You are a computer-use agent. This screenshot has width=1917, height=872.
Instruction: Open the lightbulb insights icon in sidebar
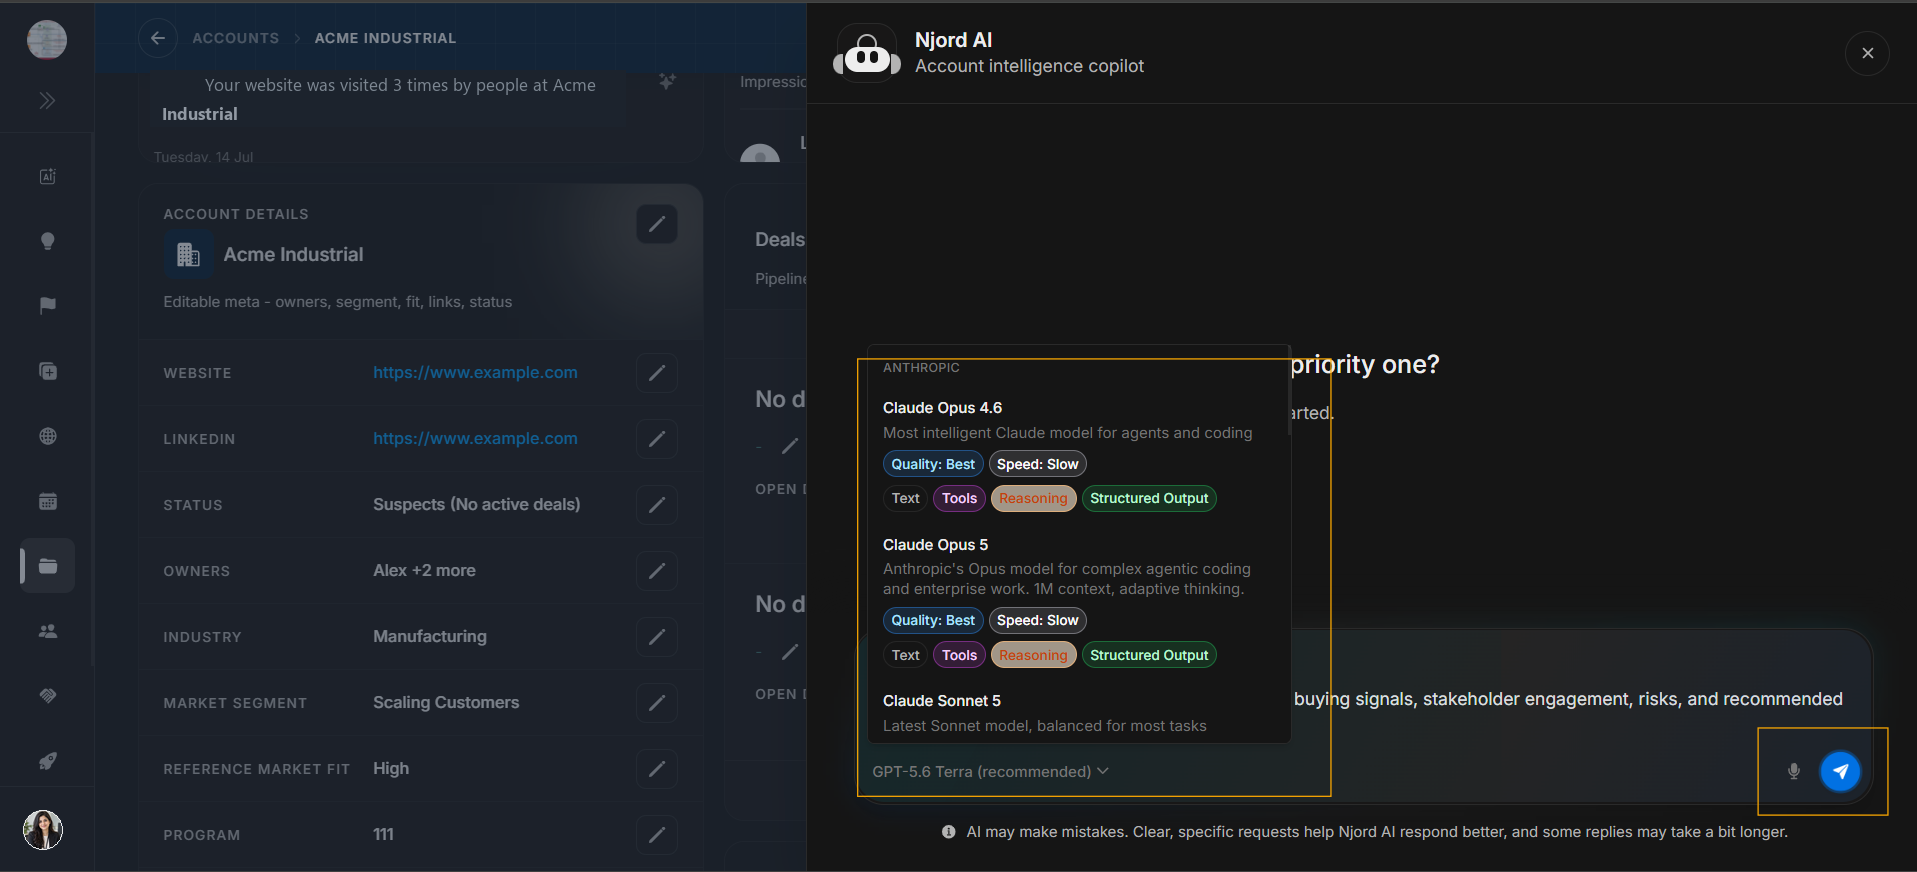click(47, 241)
